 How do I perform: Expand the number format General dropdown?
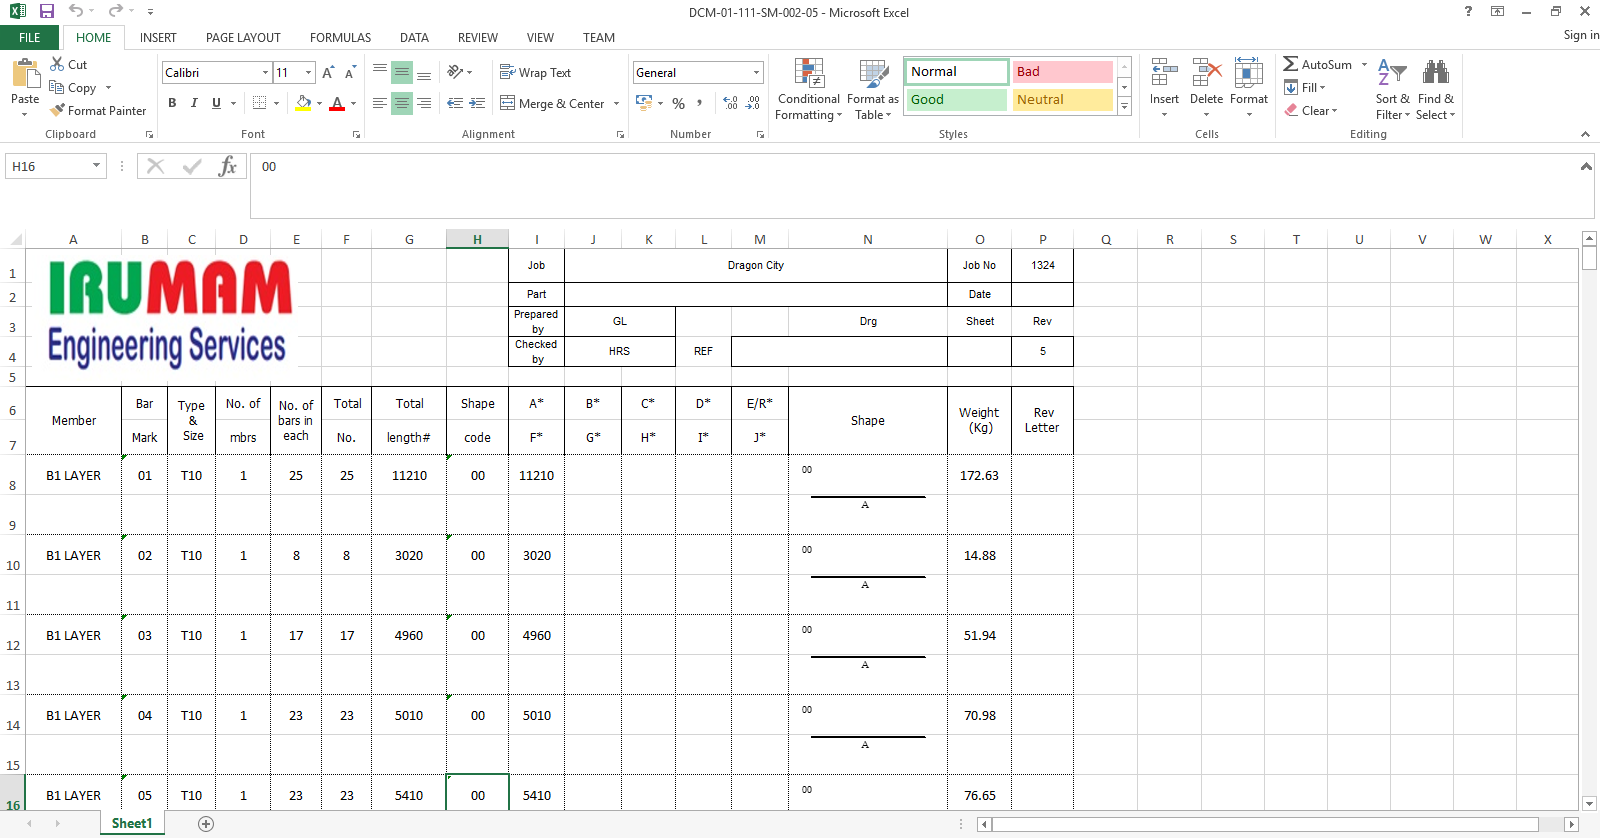click(756, 73)
